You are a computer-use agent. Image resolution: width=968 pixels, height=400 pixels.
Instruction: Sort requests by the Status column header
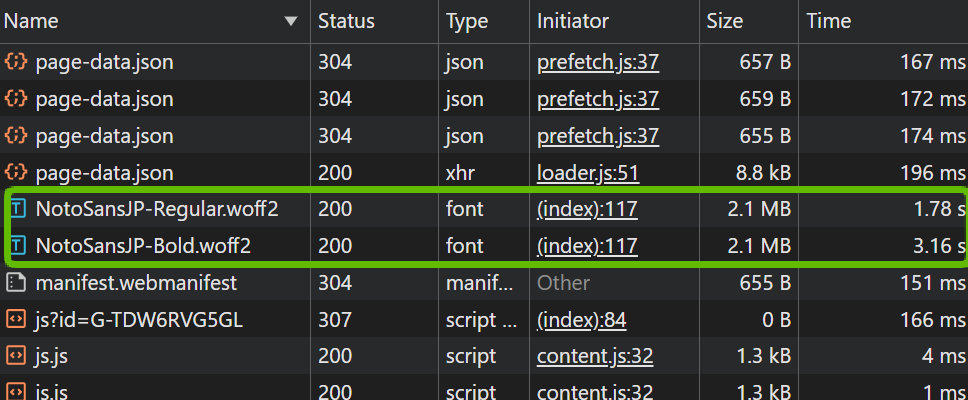(x=346, y=21)
